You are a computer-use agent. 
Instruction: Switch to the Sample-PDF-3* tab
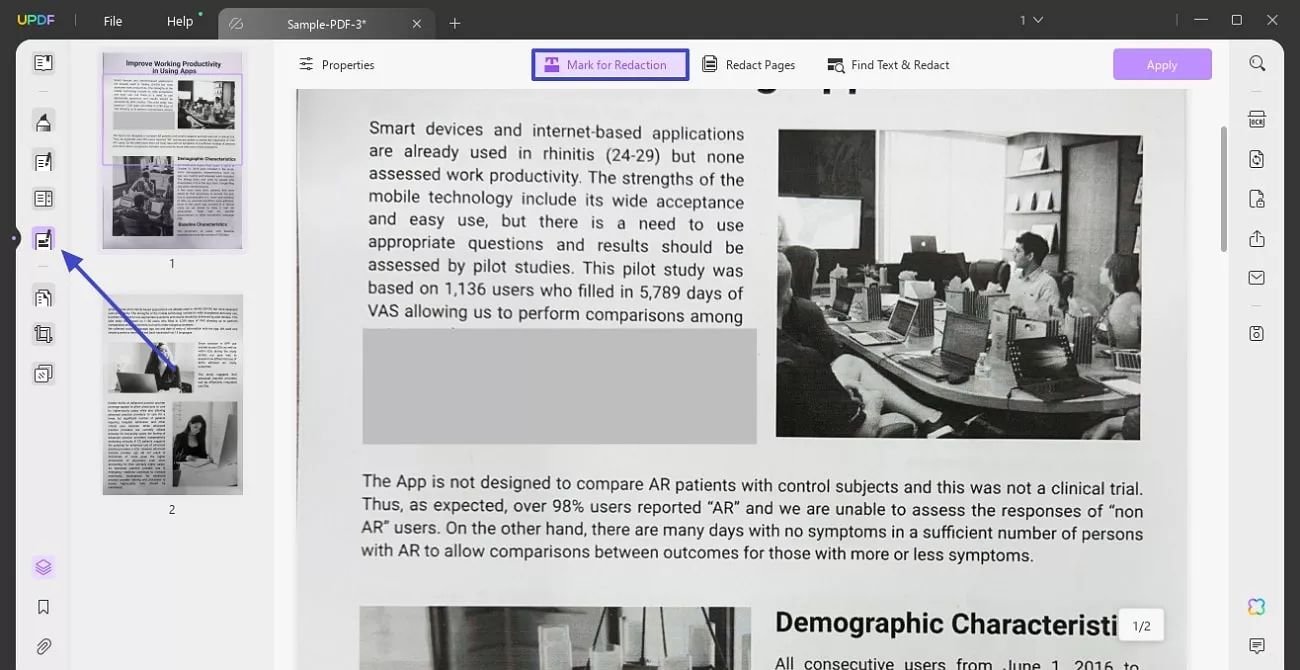[326, 23]
